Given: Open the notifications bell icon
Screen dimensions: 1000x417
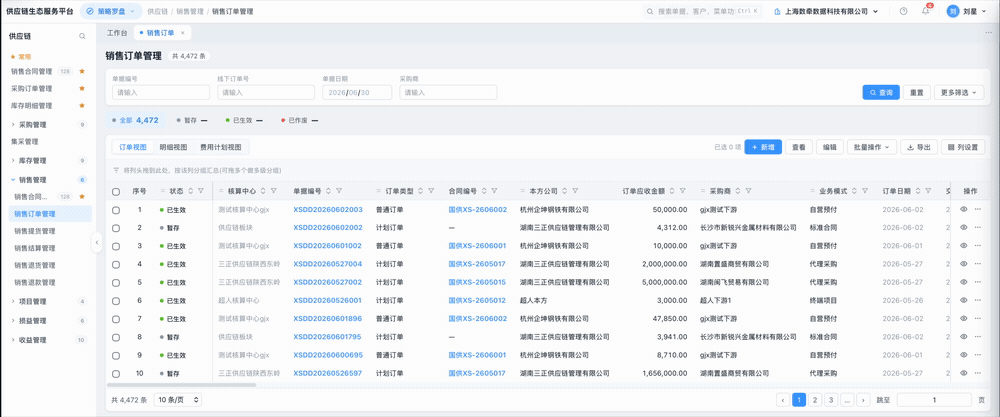Looking at the screenshot, I should click(x=925, y=11).
